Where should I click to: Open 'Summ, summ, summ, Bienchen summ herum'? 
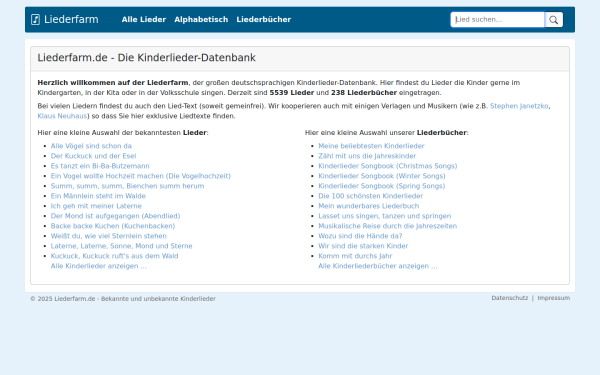(x=127, y=186)
